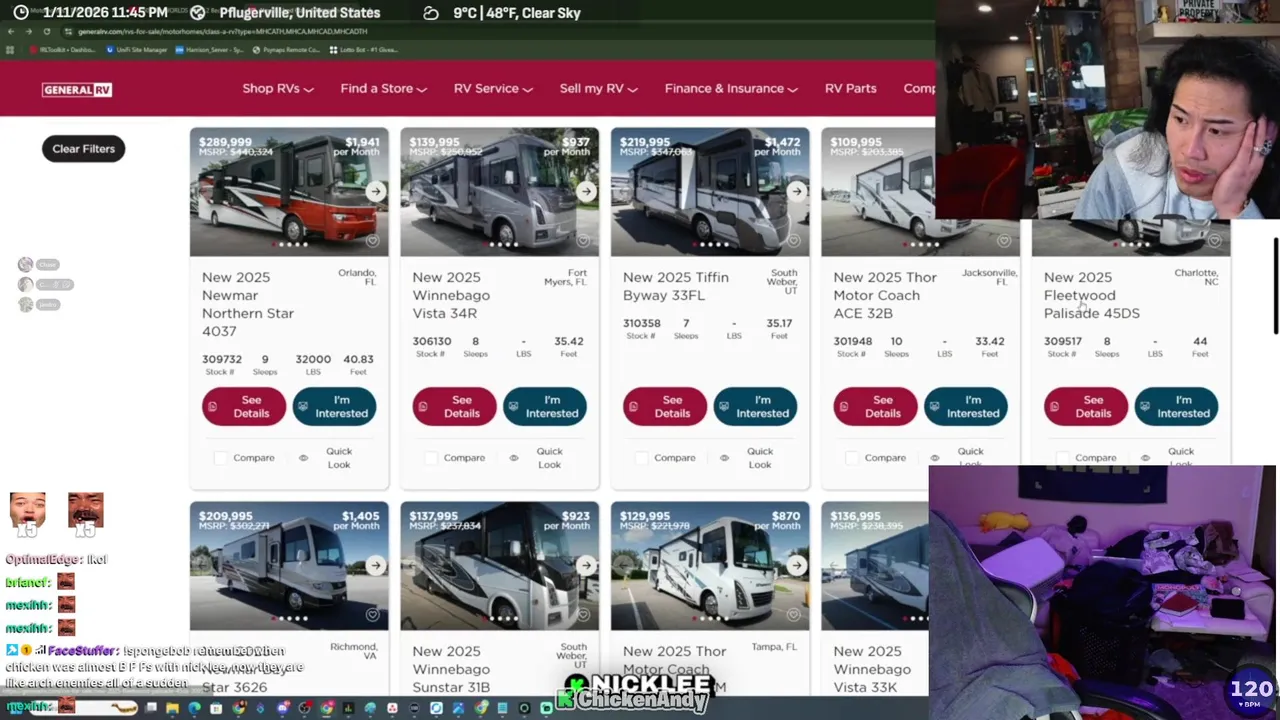This screenshot has width=1280, height=720.
Task: Click the browser forward arrow
Action: pyautogui.click(x=28, y=32)
